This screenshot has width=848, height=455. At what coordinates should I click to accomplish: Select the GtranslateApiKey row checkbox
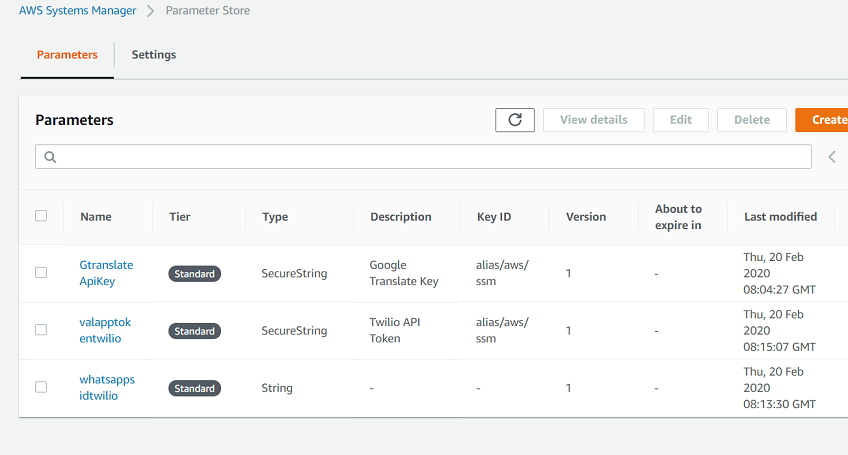[41, 272]
